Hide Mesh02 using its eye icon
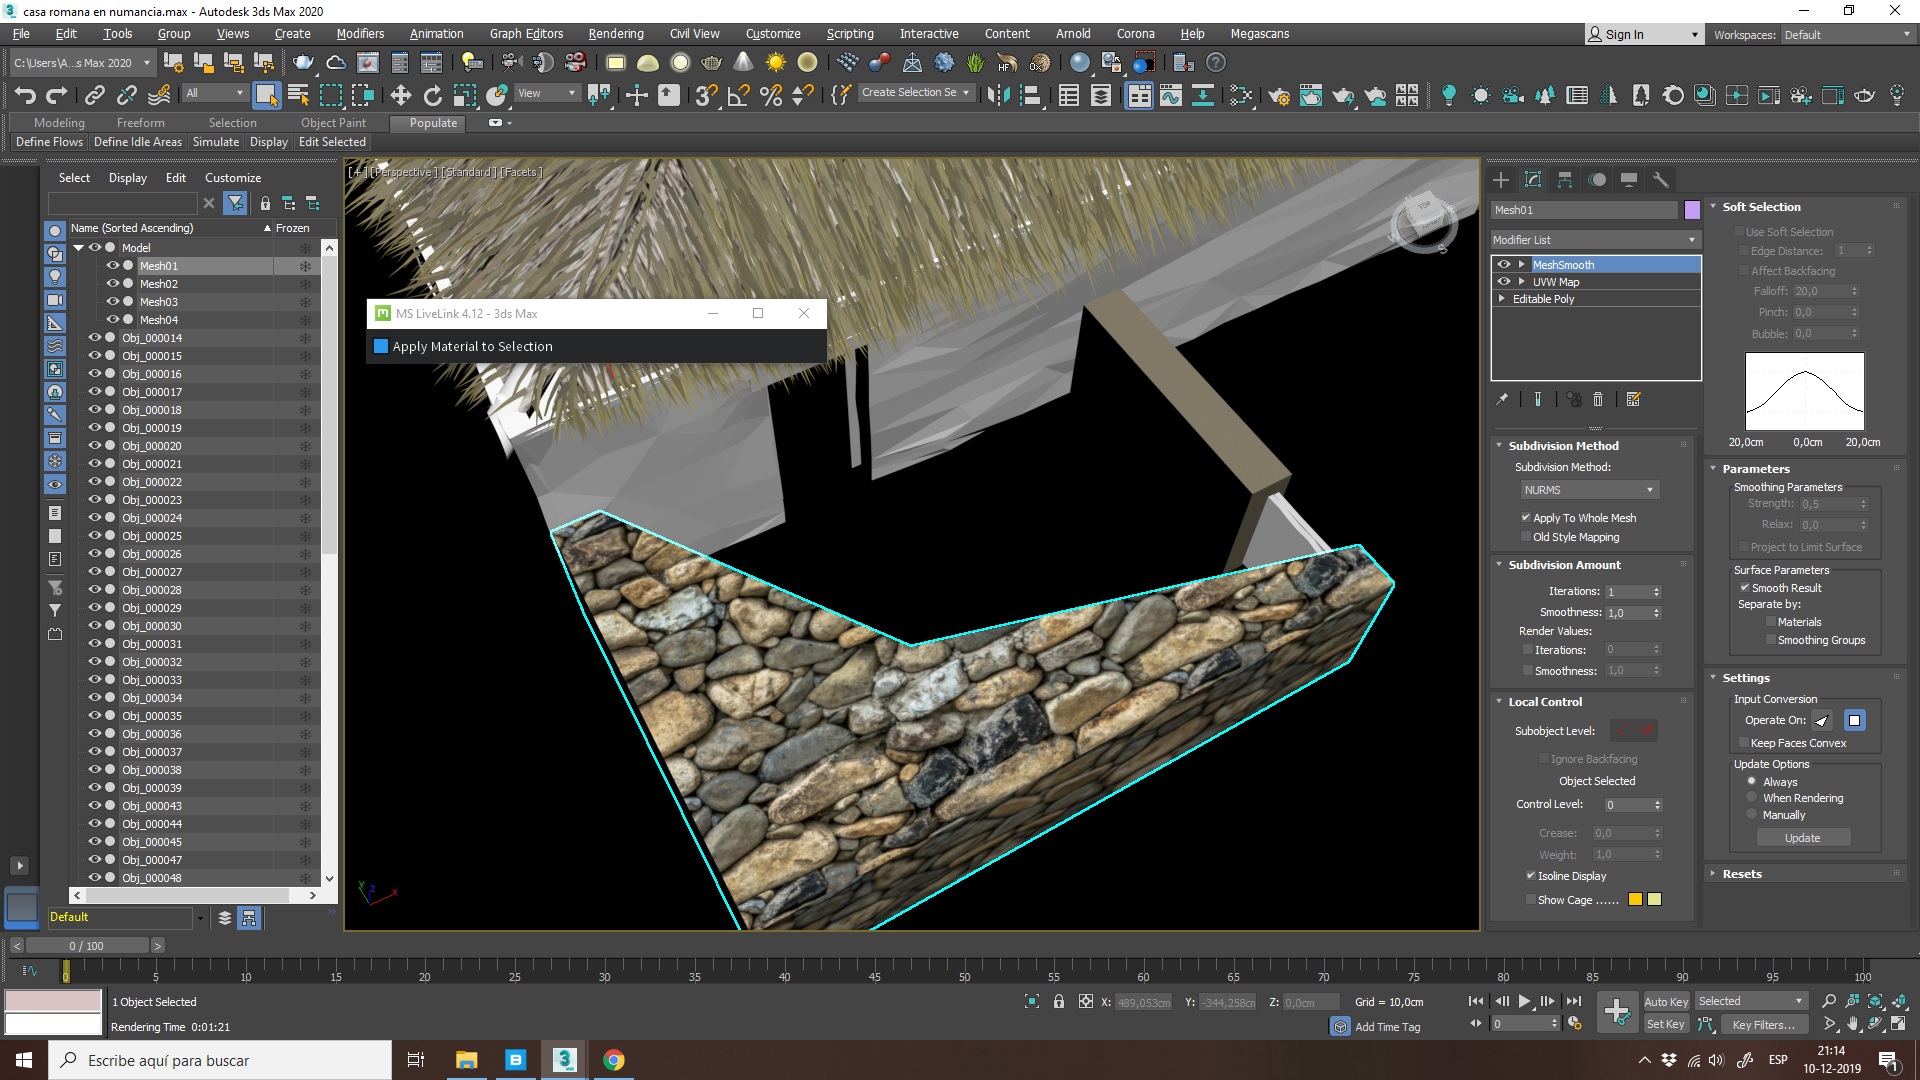This screenshot has width=1920, height=1080. pos(113,284)
